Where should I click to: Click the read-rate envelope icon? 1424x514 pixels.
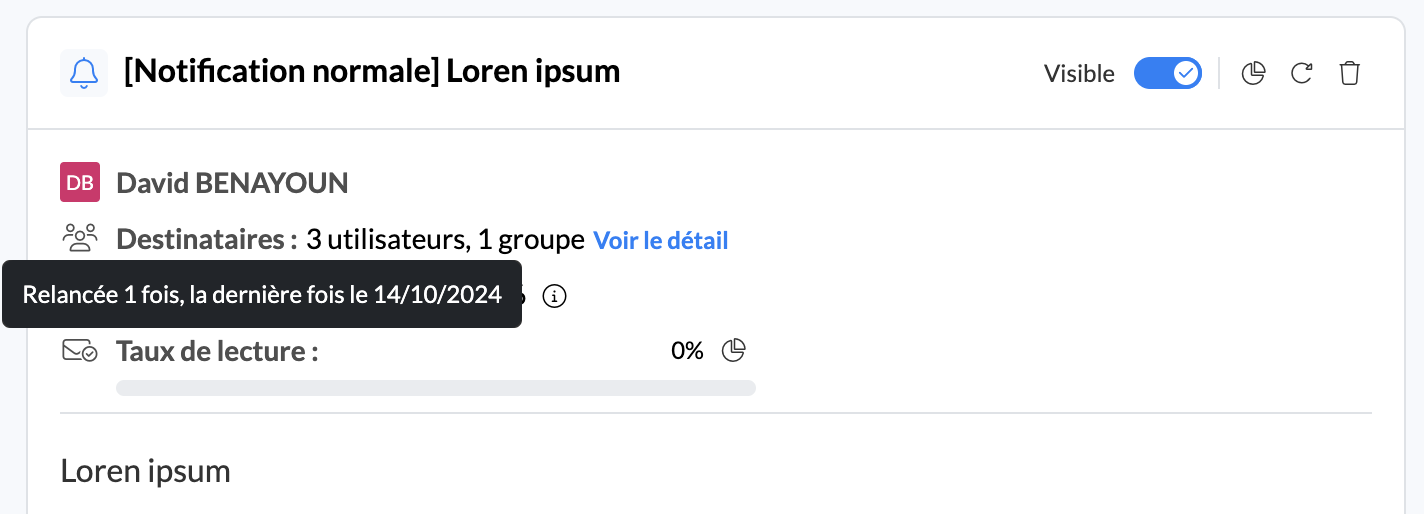pos(80,351)
